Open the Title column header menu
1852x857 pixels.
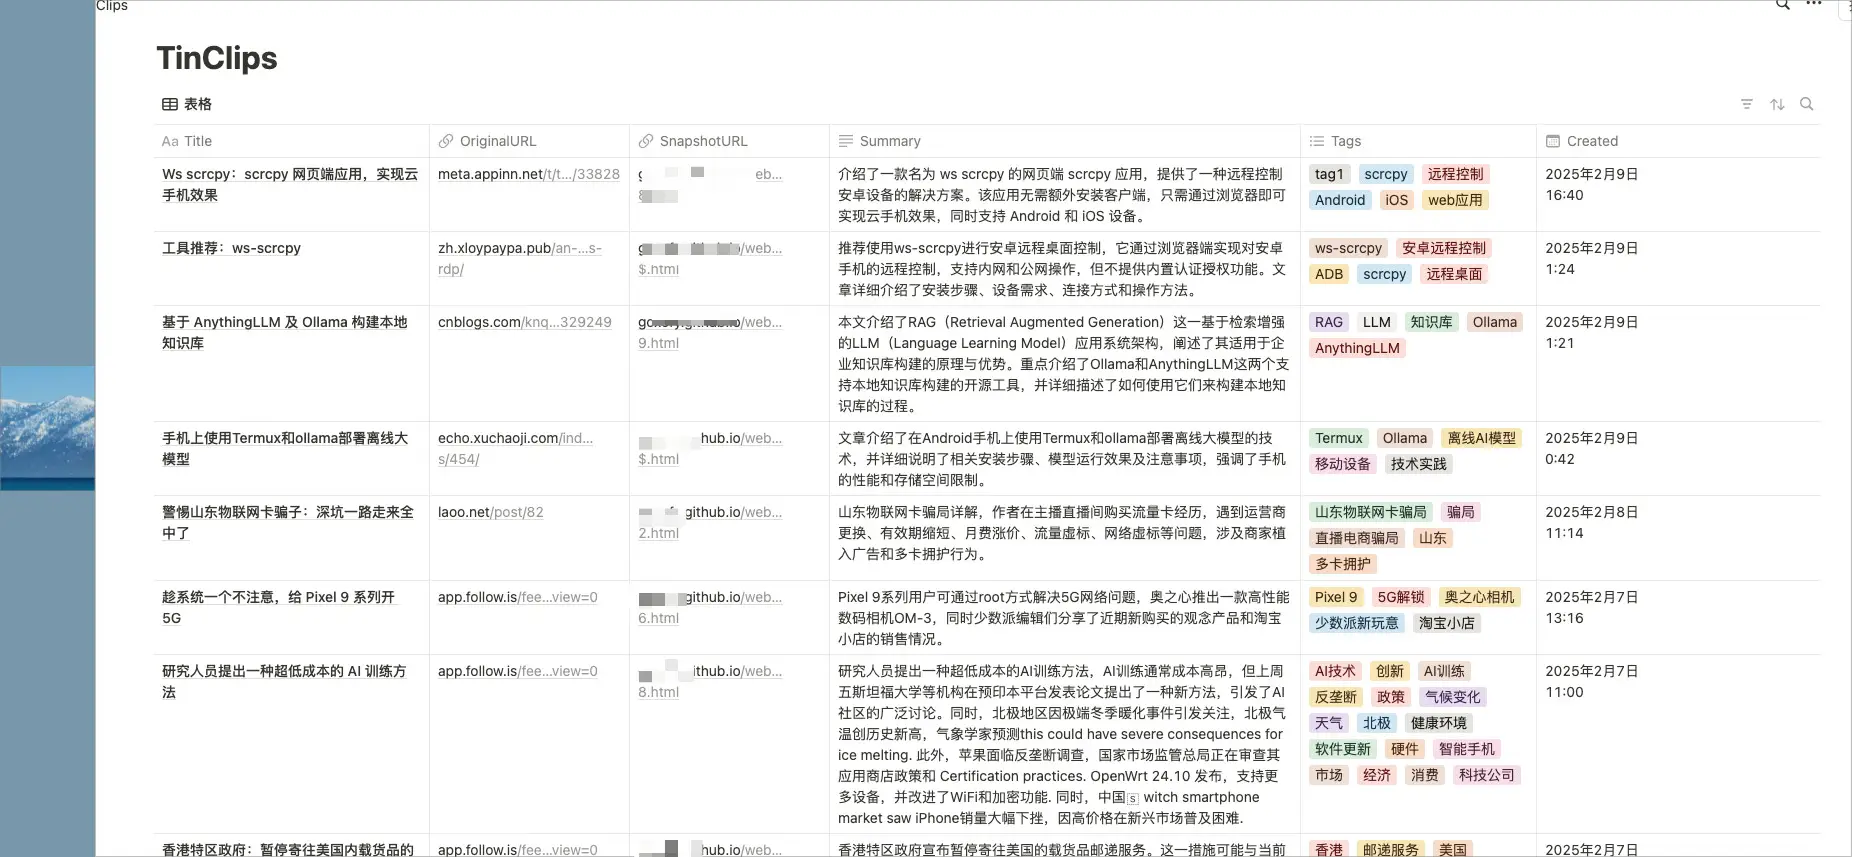[291, 141]
